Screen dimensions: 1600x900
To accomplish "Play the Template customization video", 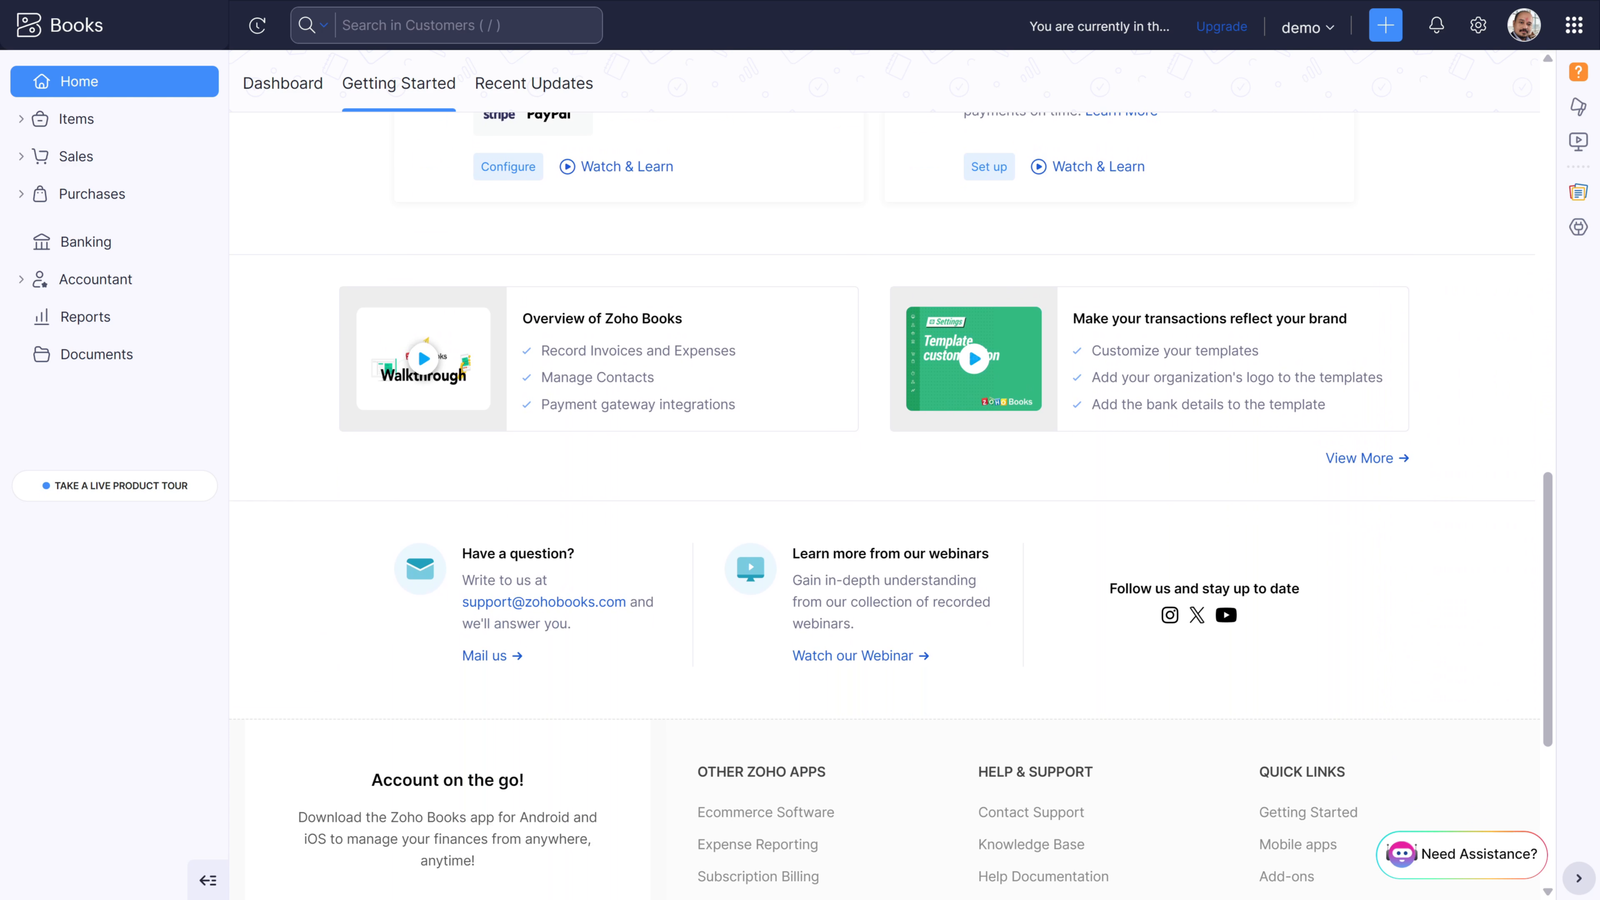I will 973,358.
